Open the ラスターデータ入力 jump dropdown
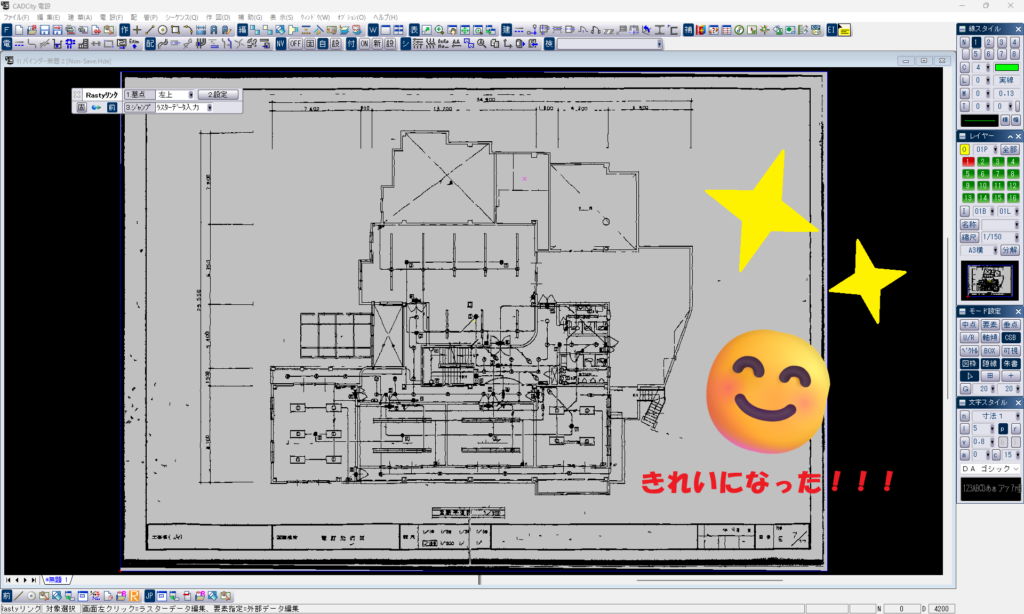 pos(210,107)
